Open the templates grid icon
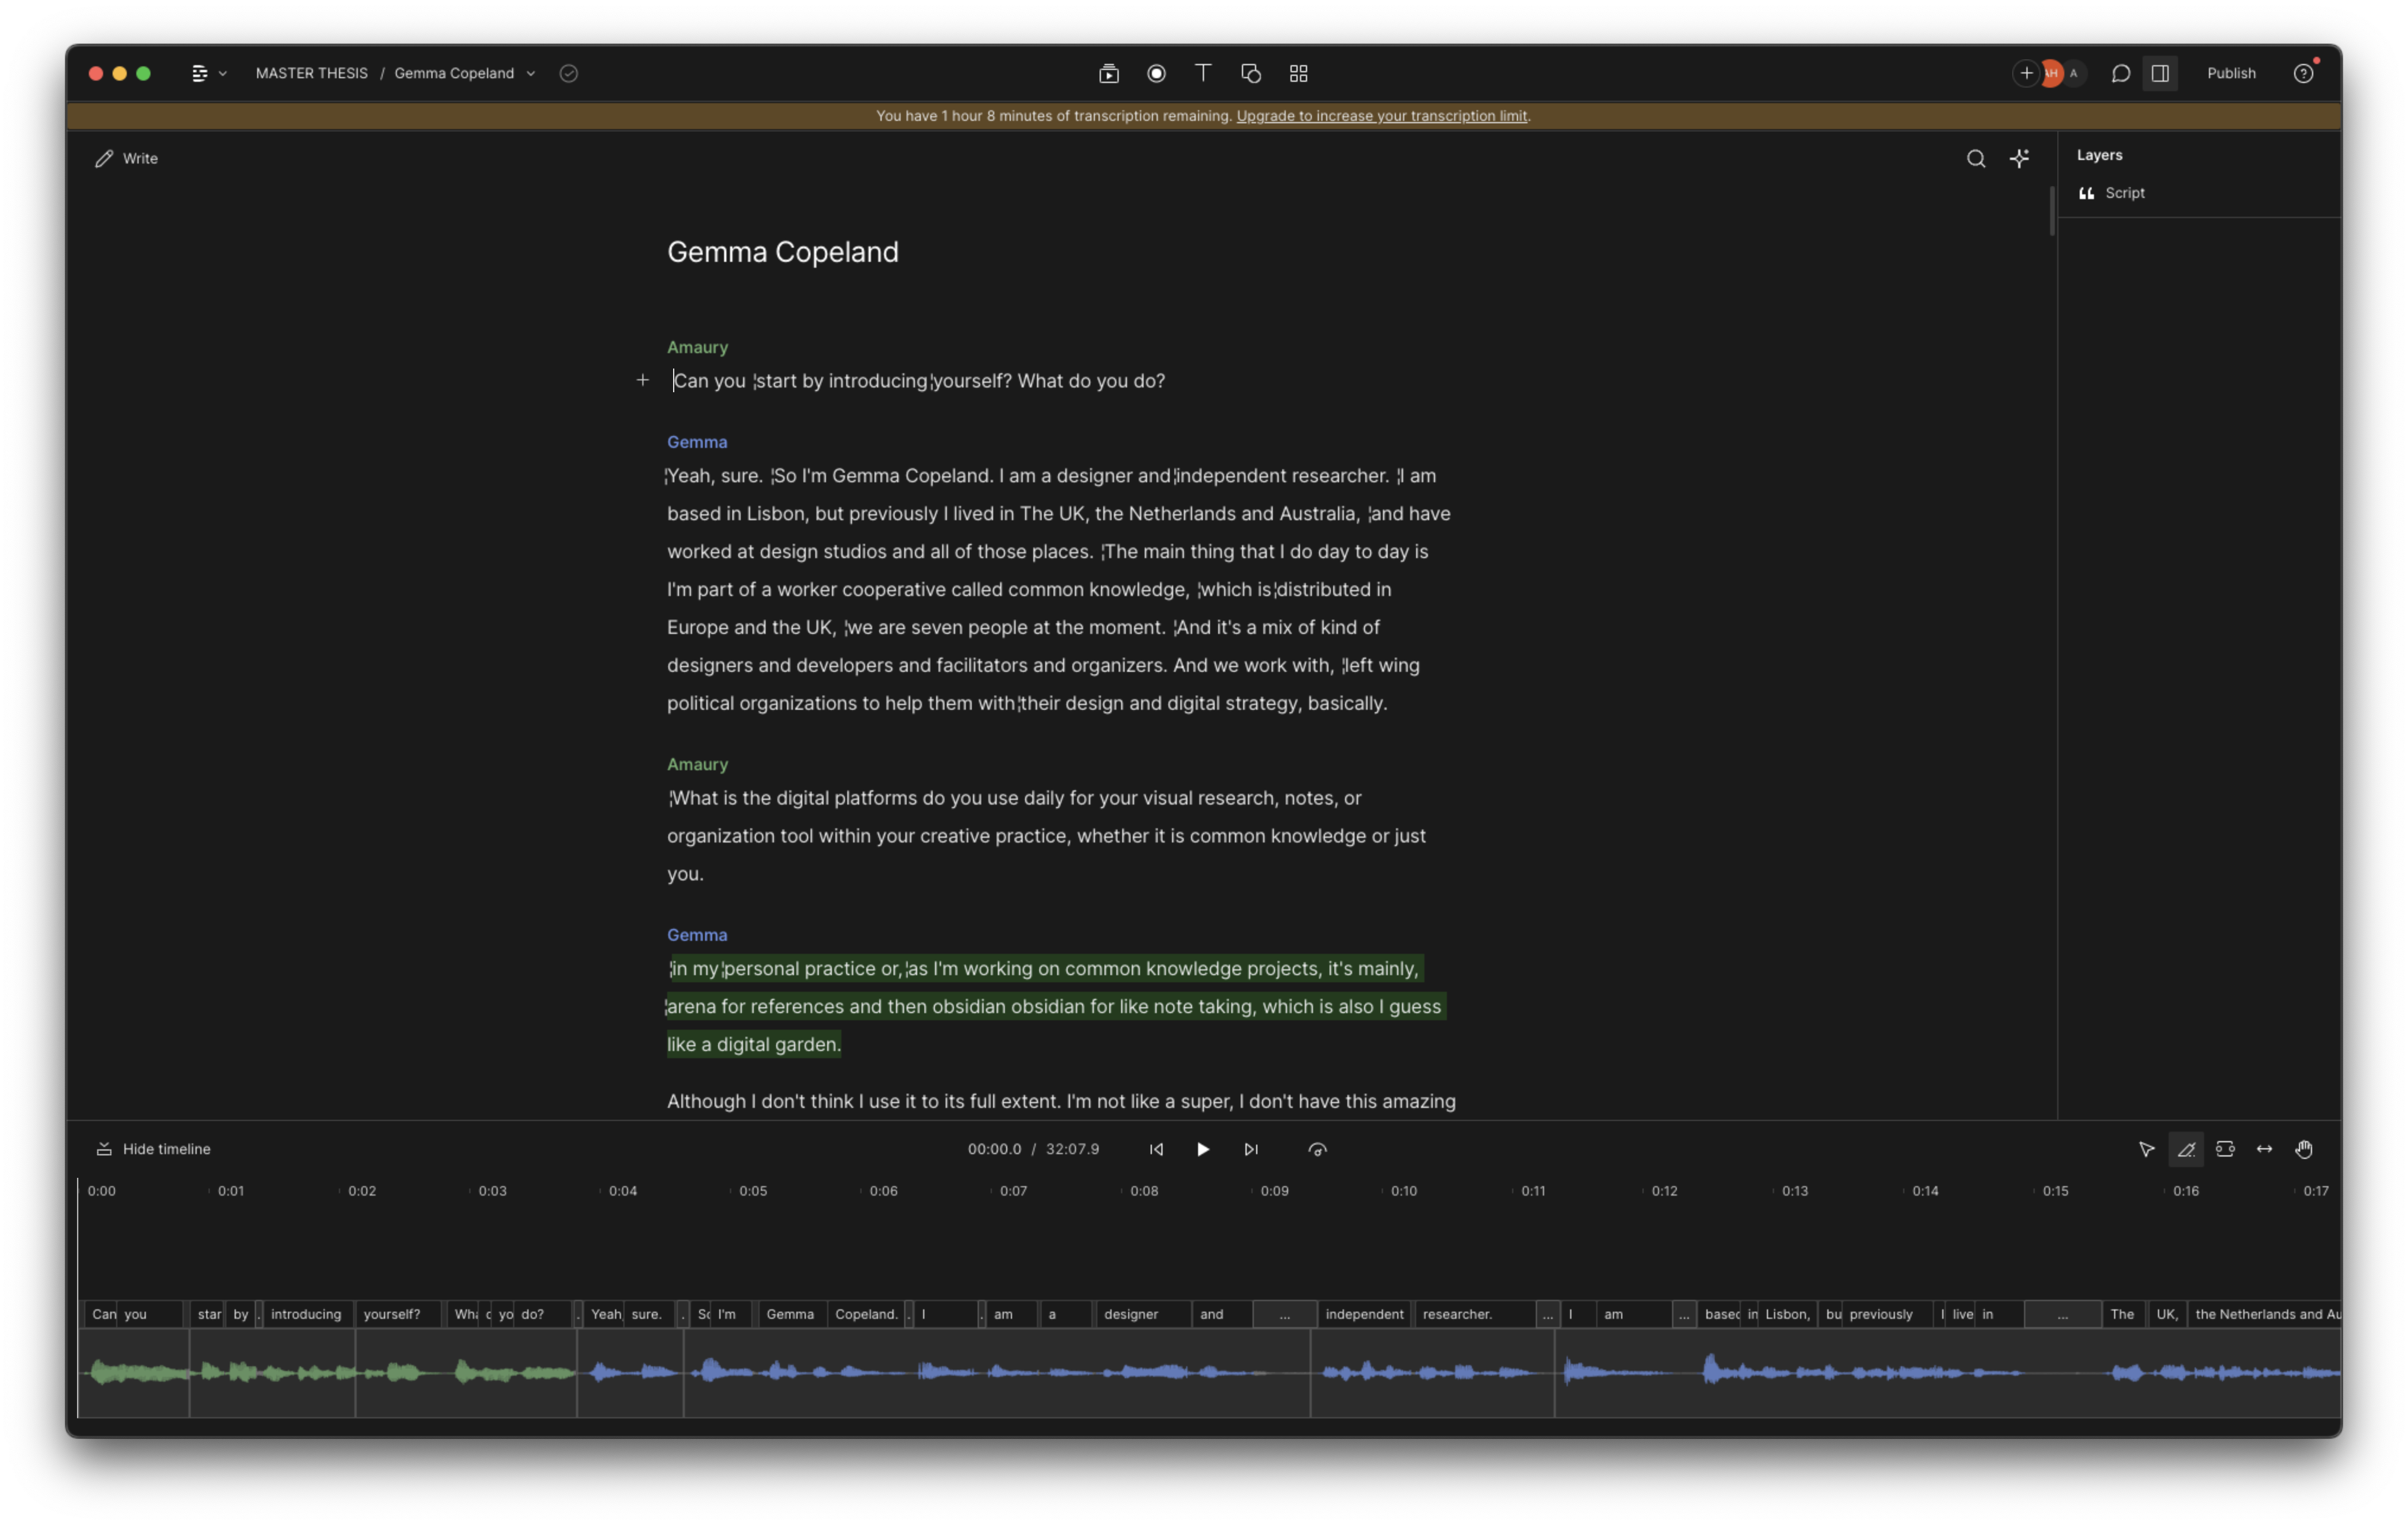2408x1525 pixels. tap(1298, 73)
